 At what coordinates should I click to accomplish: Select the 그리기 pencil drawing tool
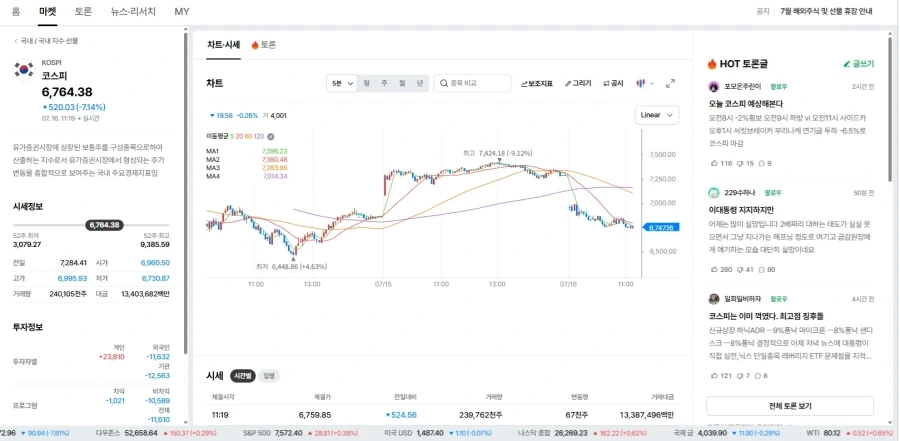(578, 83)
